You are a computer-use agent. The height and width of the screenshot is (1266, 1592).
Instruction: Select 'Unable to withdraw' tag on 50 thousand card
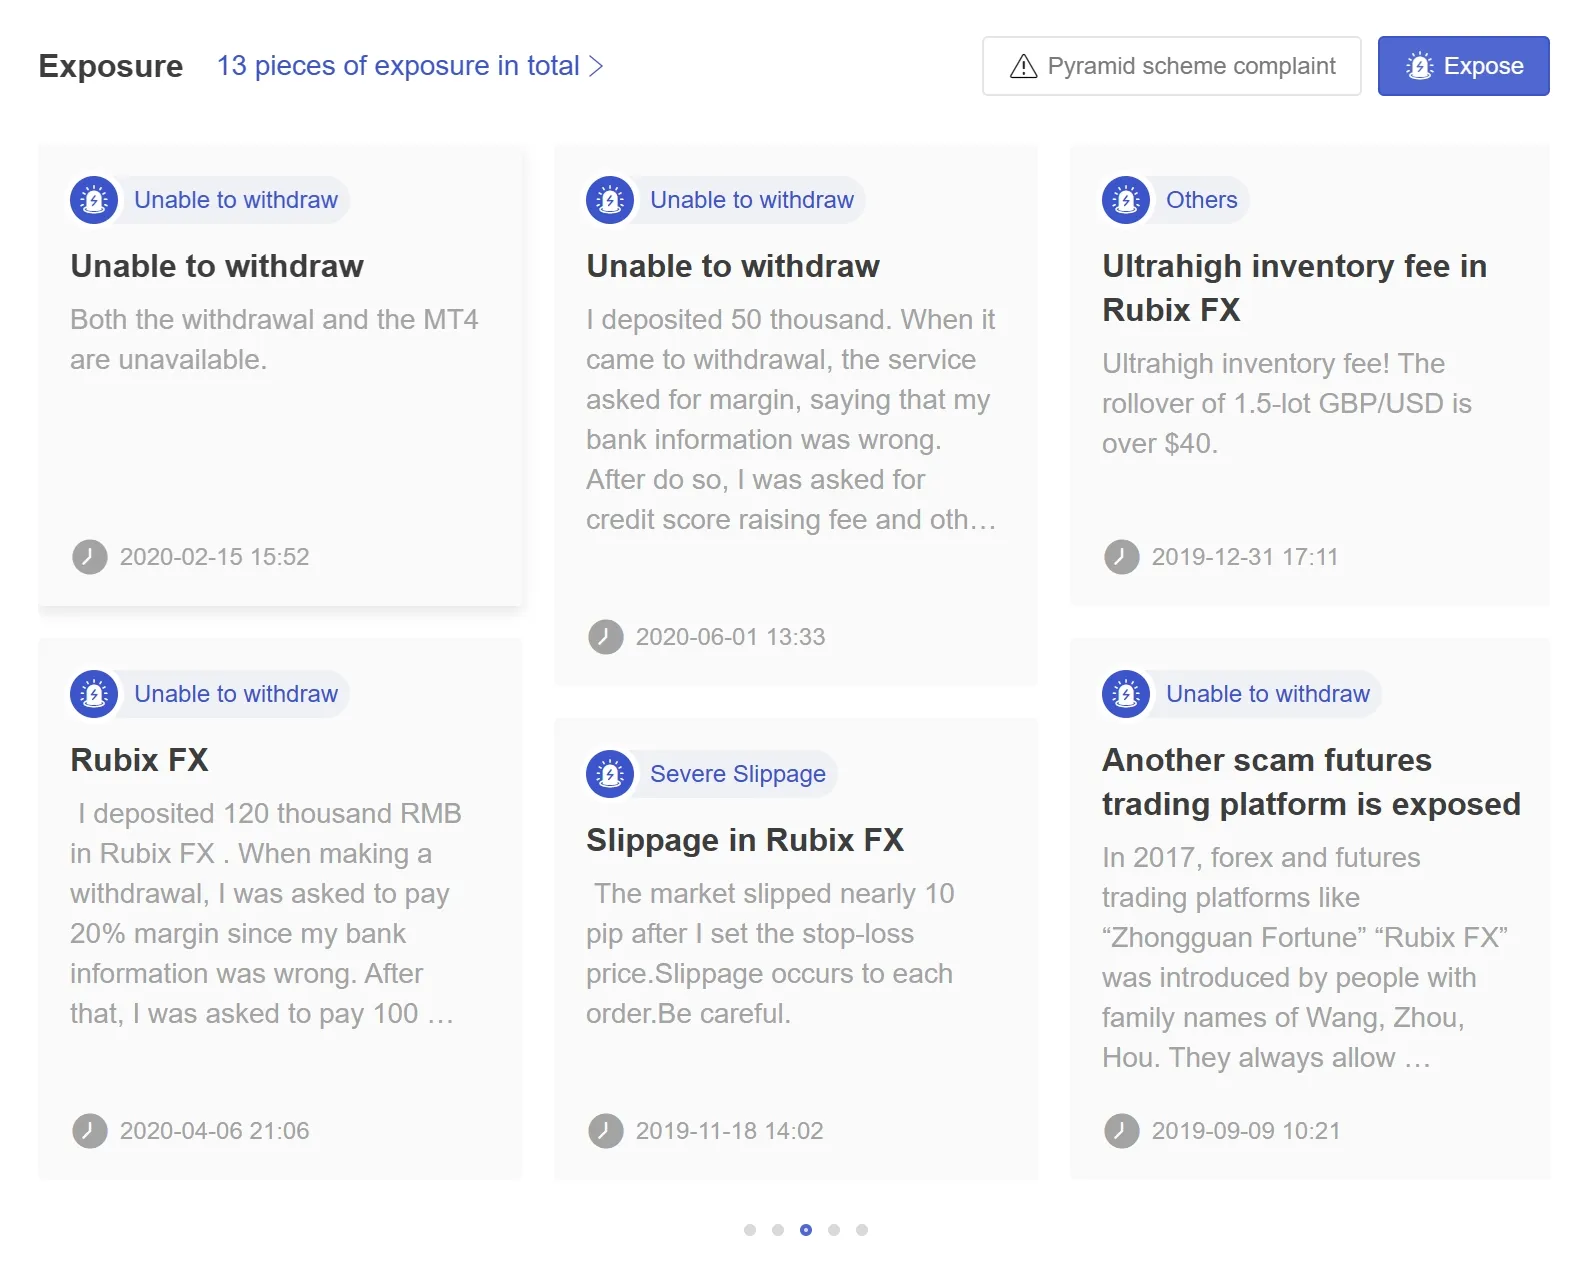[x=752, y=200]
